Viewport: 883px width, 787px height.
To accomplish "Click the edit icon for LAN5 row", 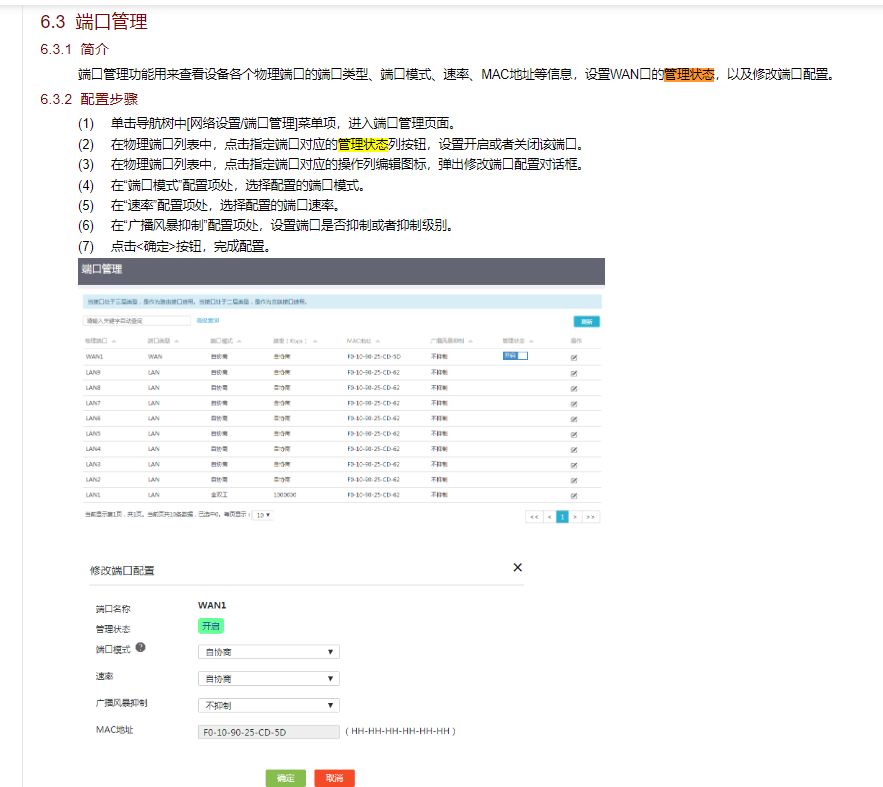I will pos(574,435).
